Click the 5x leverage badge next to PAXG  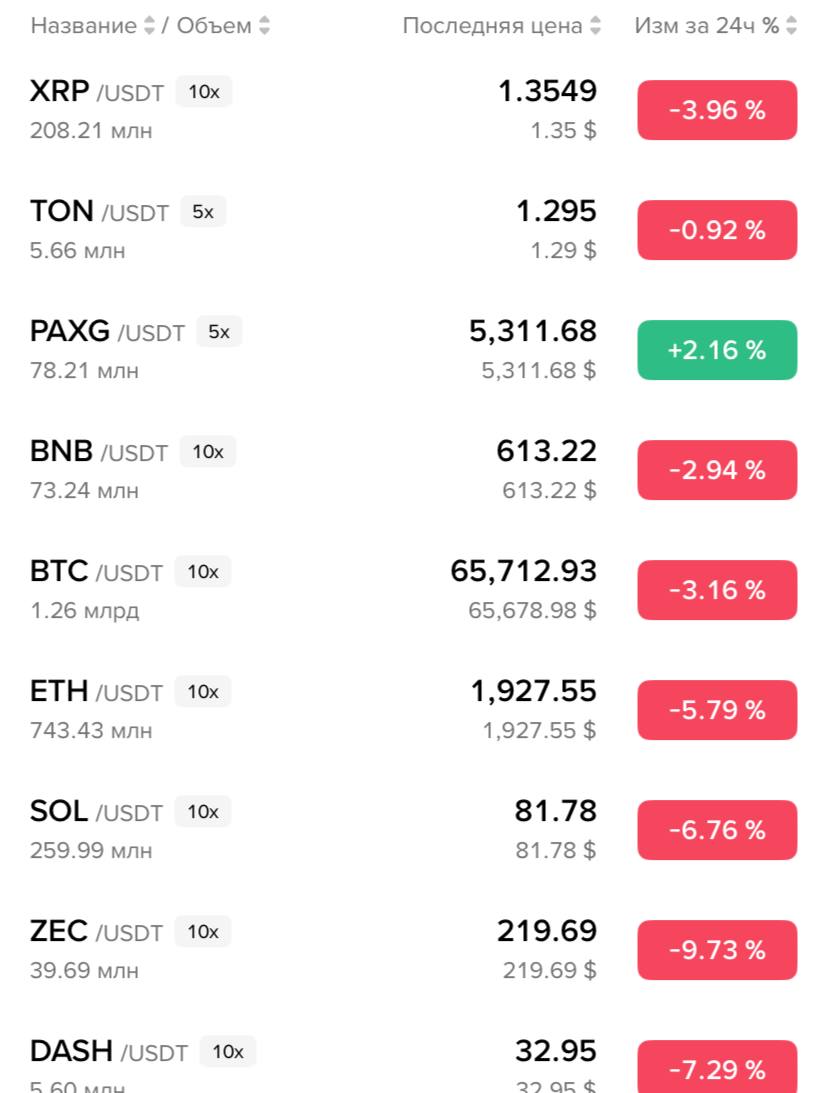pos(219,332)
